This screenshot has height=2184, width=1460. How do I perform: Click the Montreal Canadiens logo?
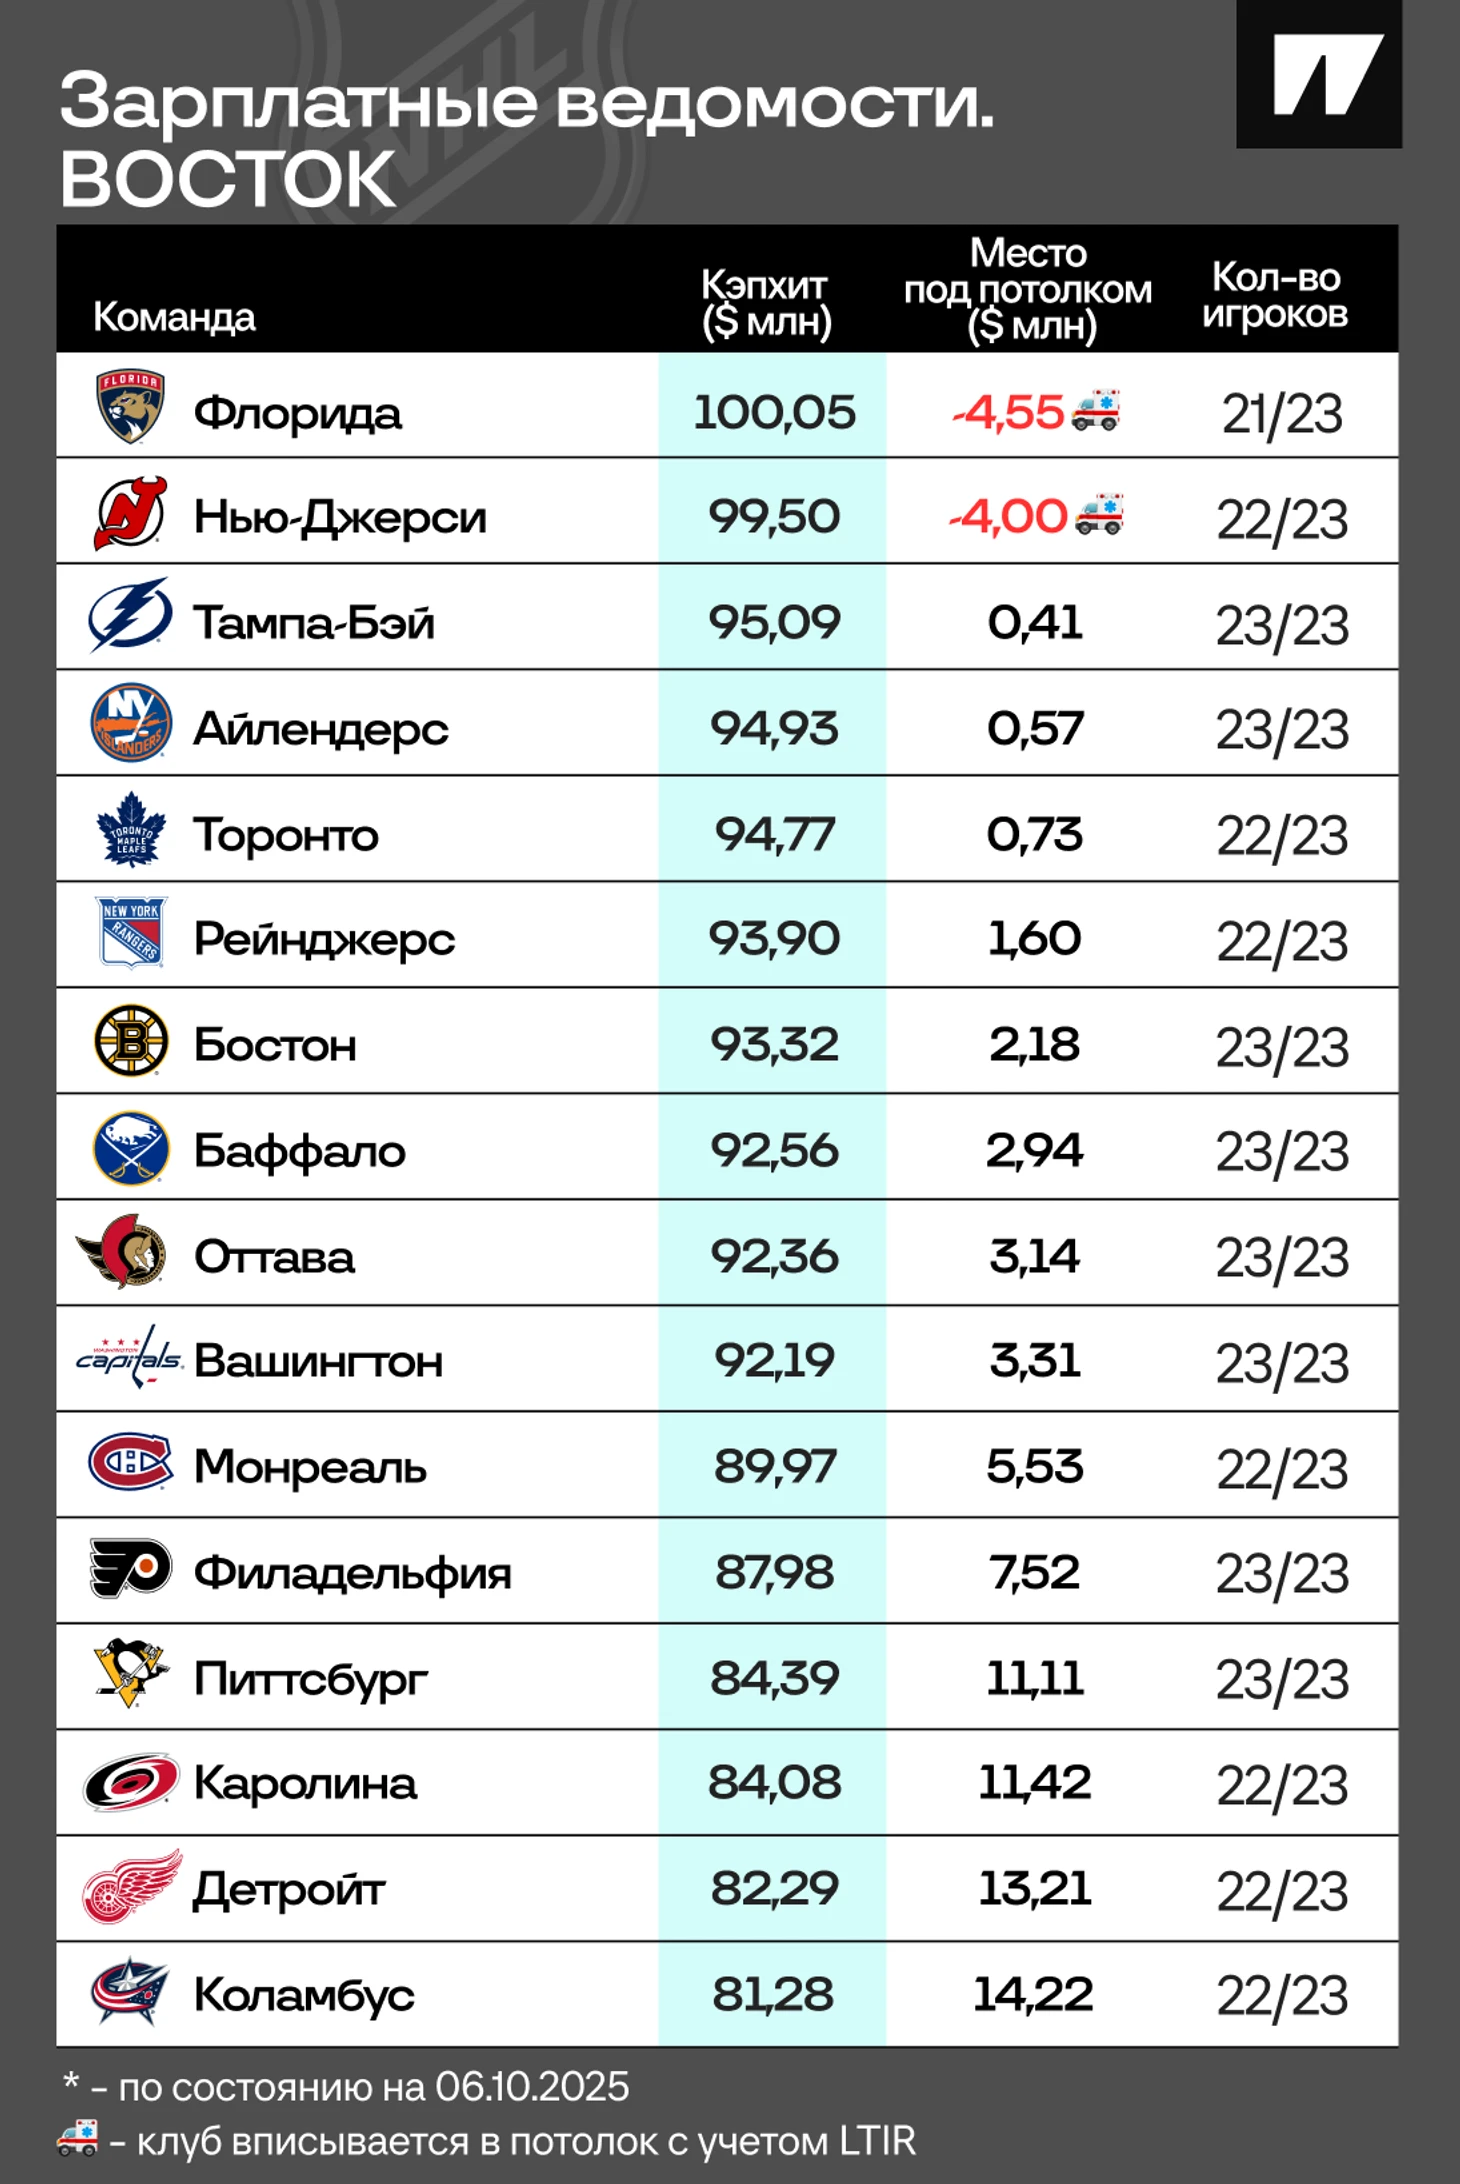(x=130, y=1463)
